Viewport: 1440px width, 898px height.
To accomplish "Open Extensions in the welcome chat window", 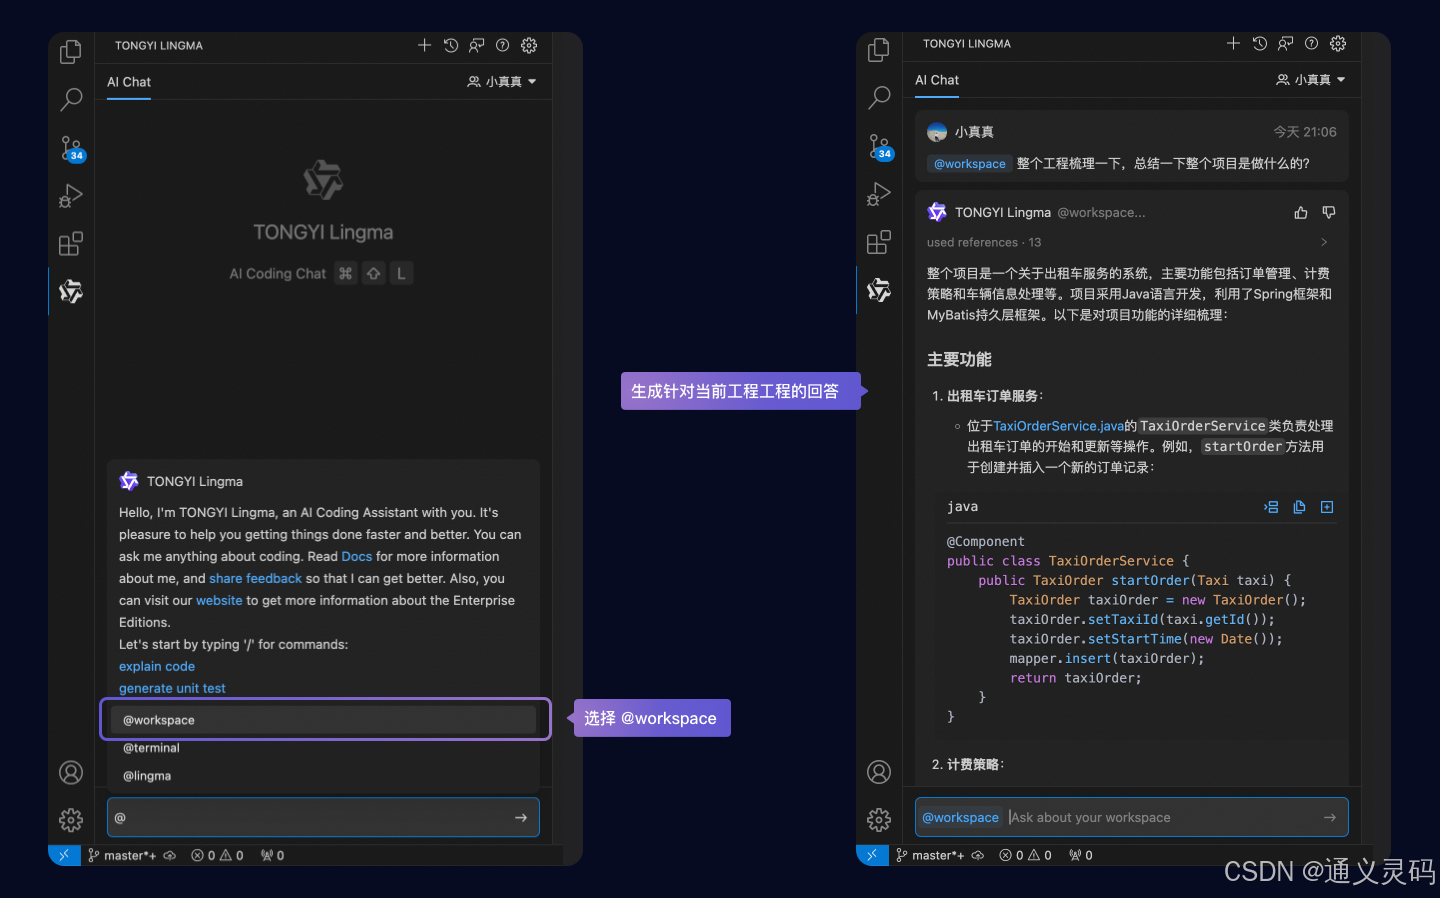I will click(x=71, y=244).
